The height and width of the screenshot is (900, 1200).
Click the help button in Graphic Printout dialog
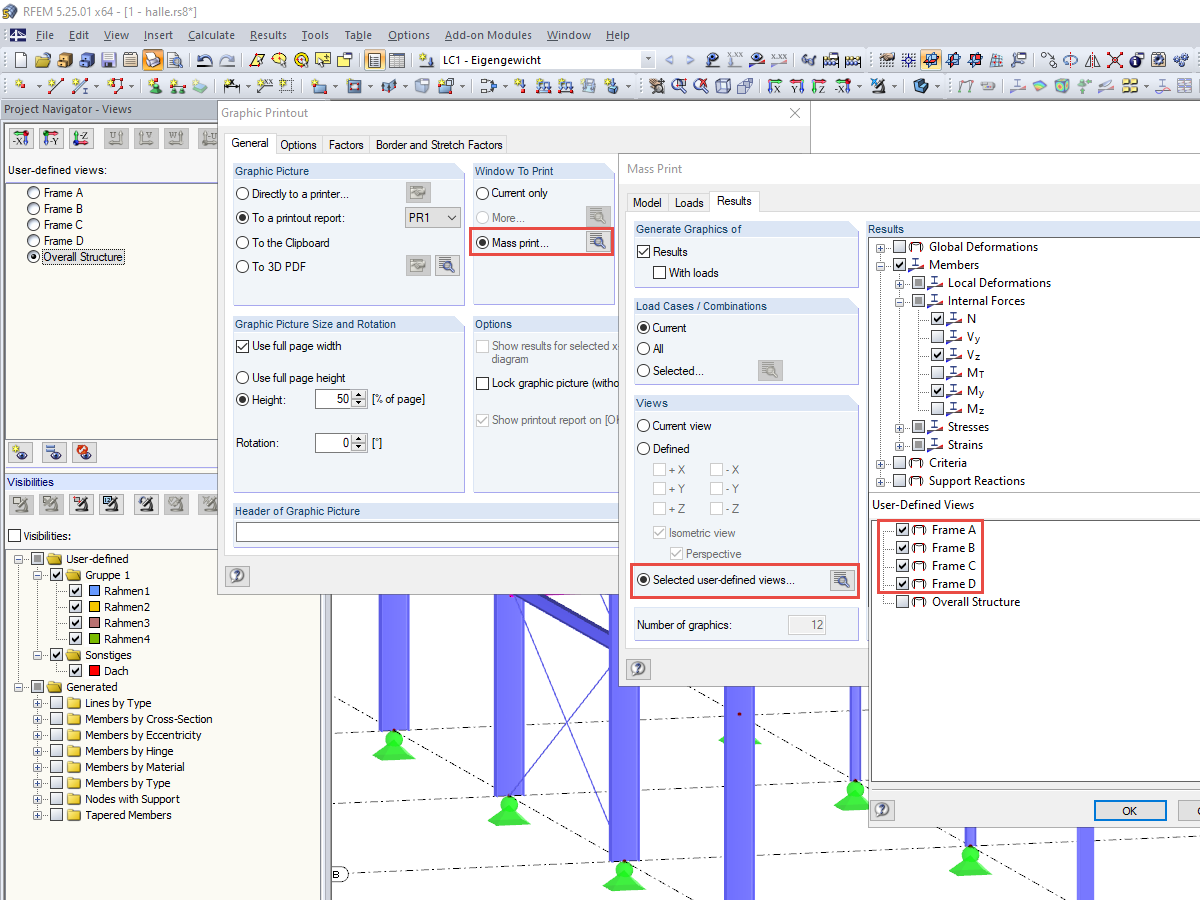pyautogui.click(x=237, y=576)
